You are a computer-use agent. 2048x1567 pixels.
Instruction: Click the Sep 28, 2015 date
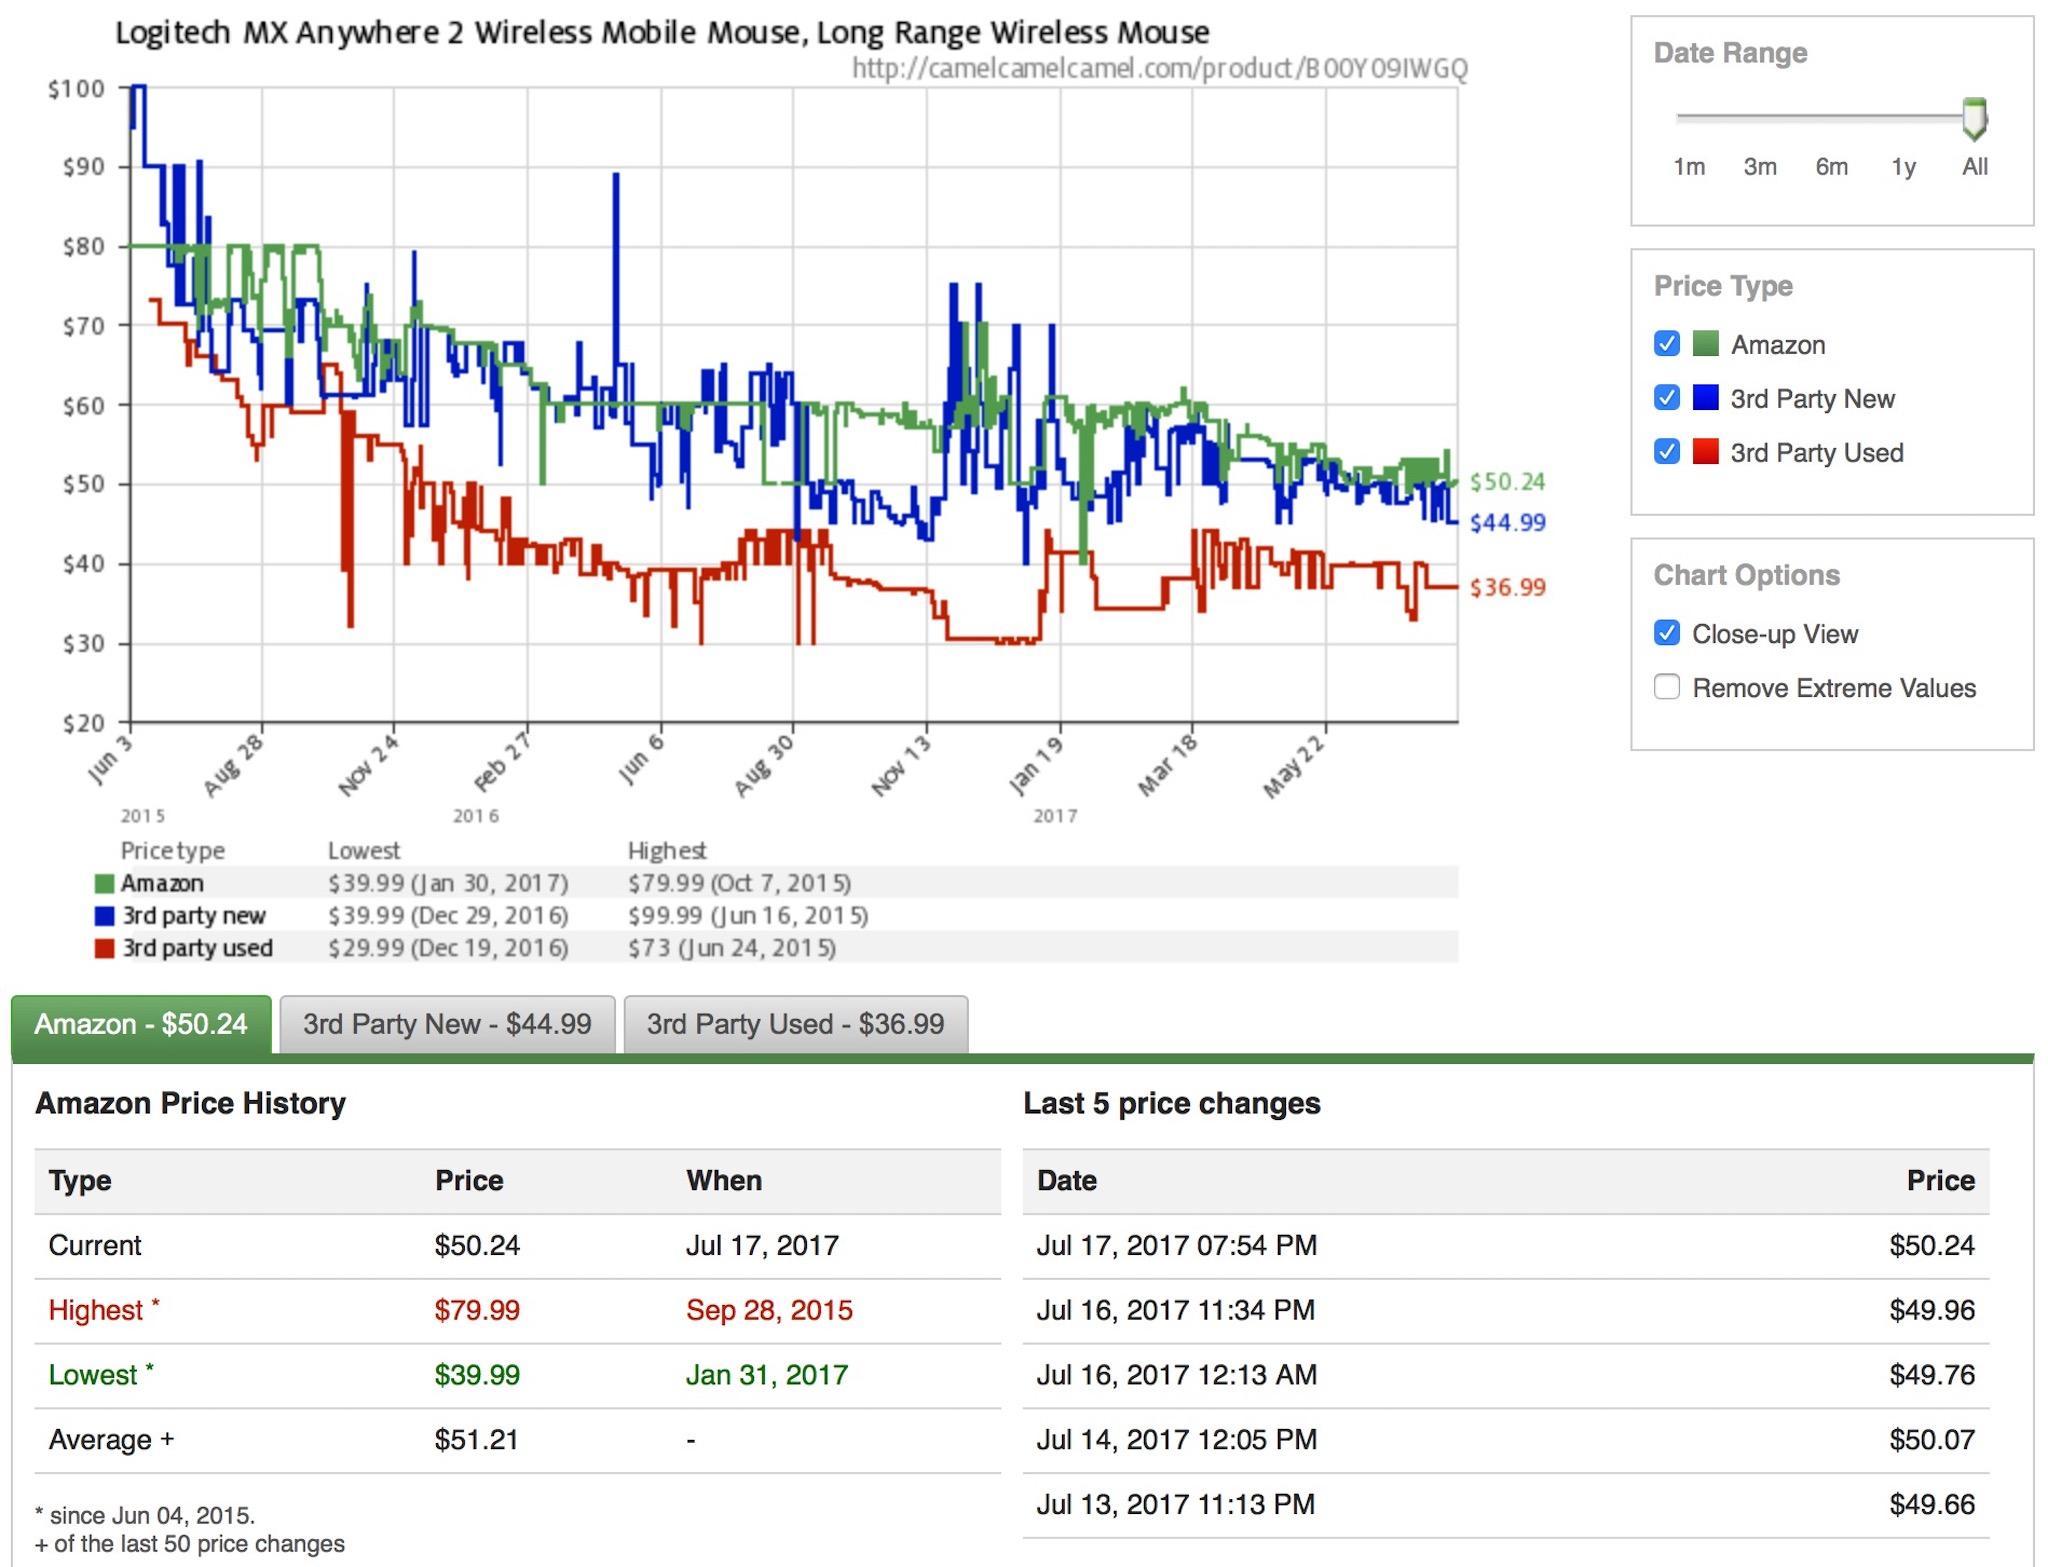click(769, 1310)
